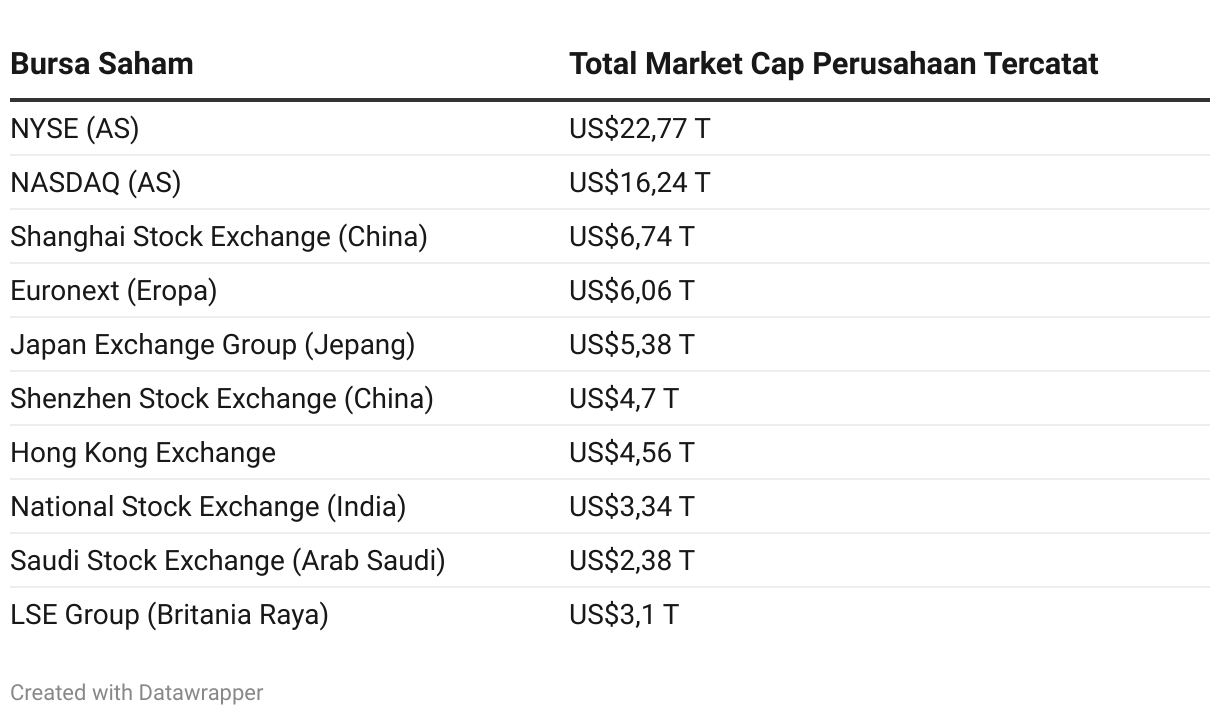Click the US$16,24 T value
Viewport: 1220px width, 716px height.
tap(640, 183)
